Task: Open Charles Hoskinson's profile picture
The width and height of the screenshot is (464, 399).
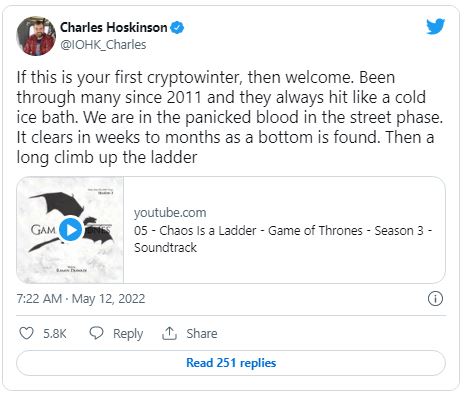Action: click(x=36, y=36)
